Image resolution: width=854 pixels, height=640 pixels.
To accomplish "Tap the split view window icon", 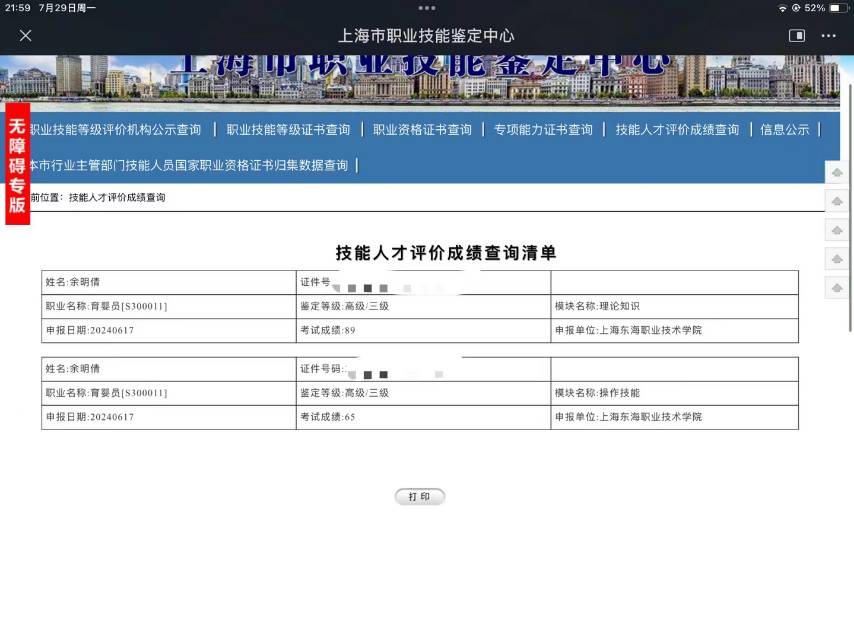I will [x=797, y=36].
